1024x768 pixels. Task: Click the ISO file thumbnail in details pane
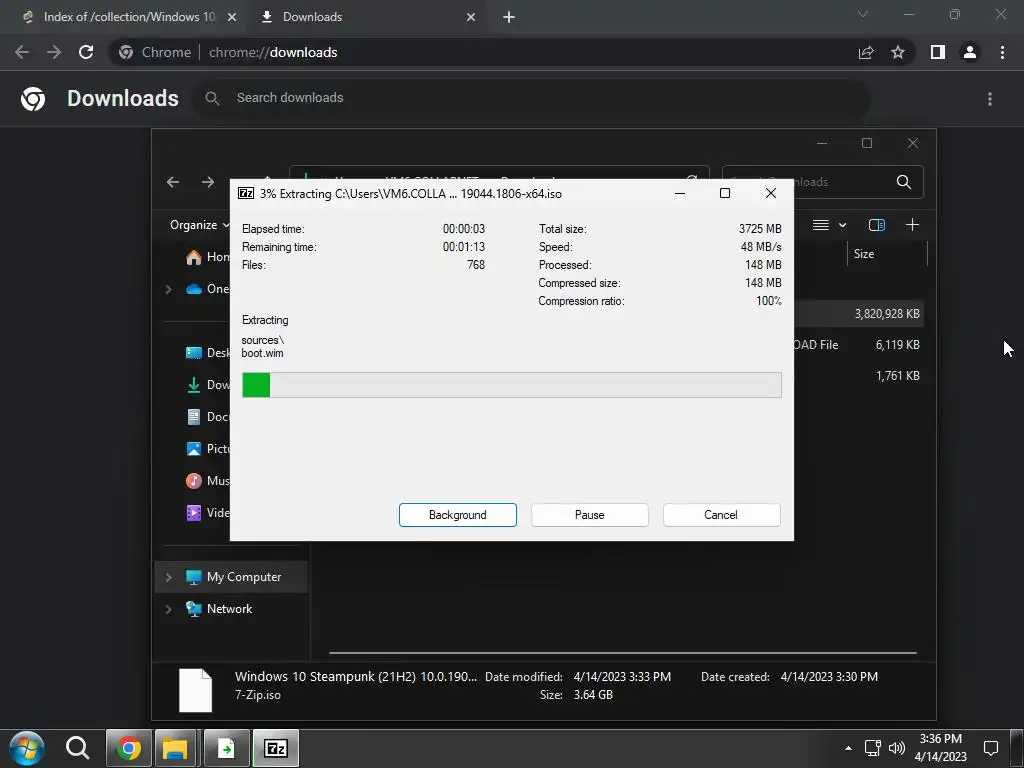(x=196, y=690)
